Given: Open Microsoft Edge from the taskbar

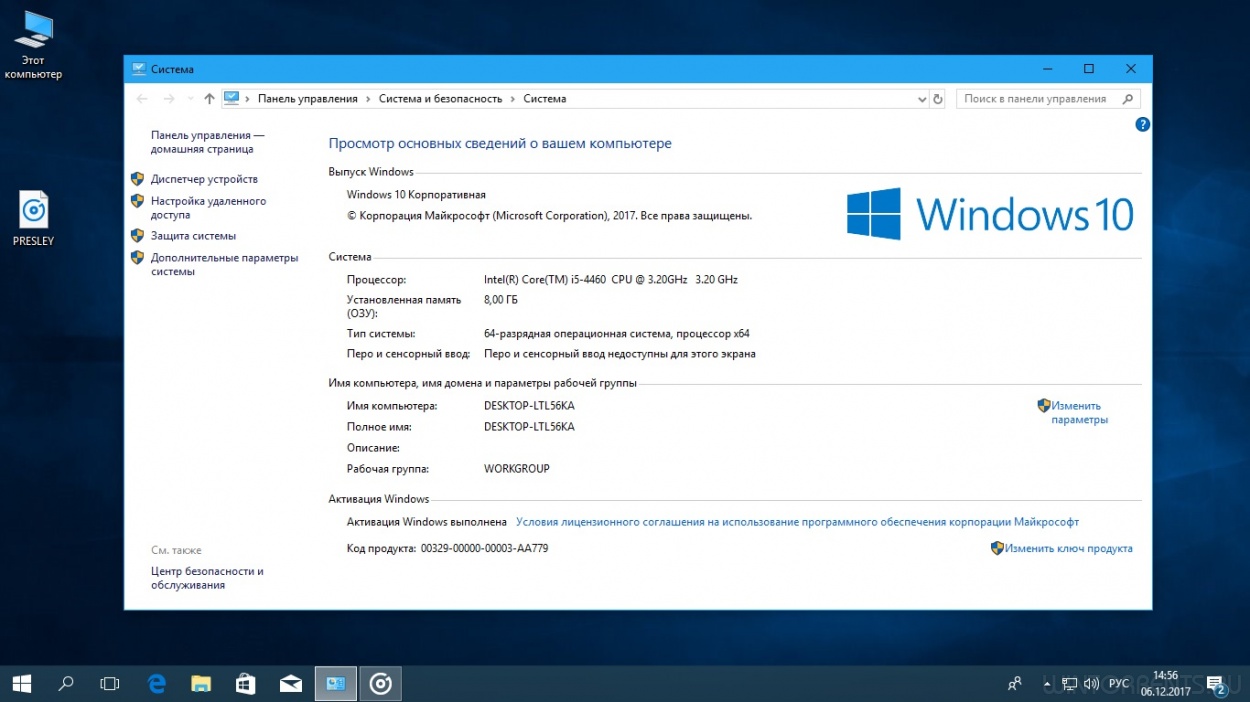Looking at the screenshot, I should (157, 684).
